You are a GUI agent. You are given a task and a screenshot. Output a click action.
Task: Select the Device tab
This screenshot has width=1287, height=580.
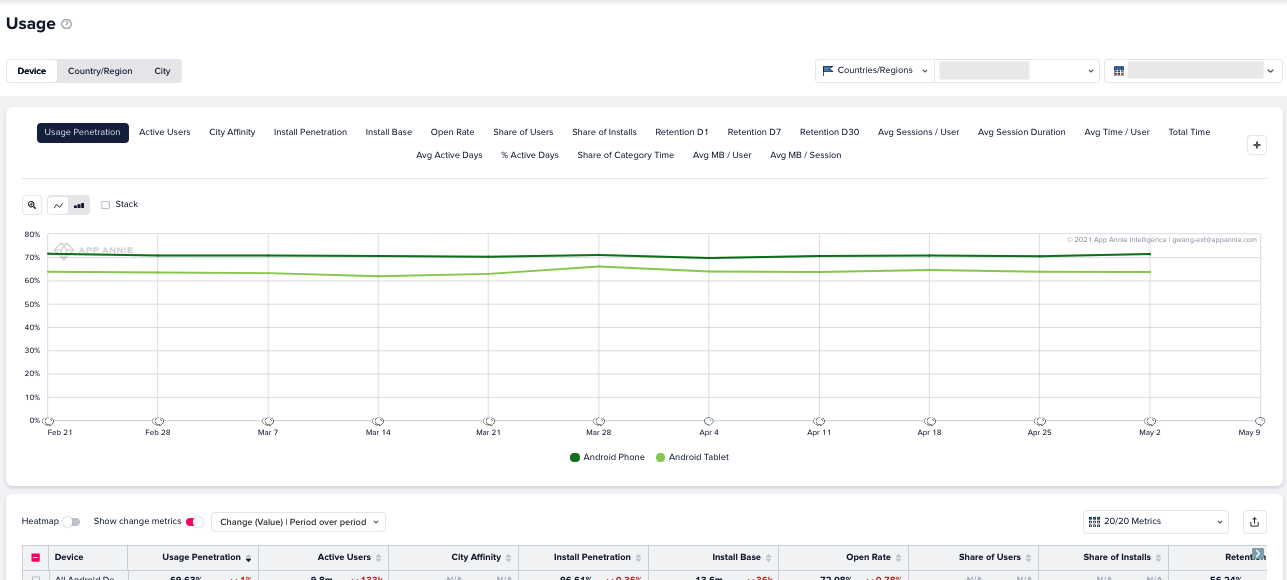coord(32,71)
